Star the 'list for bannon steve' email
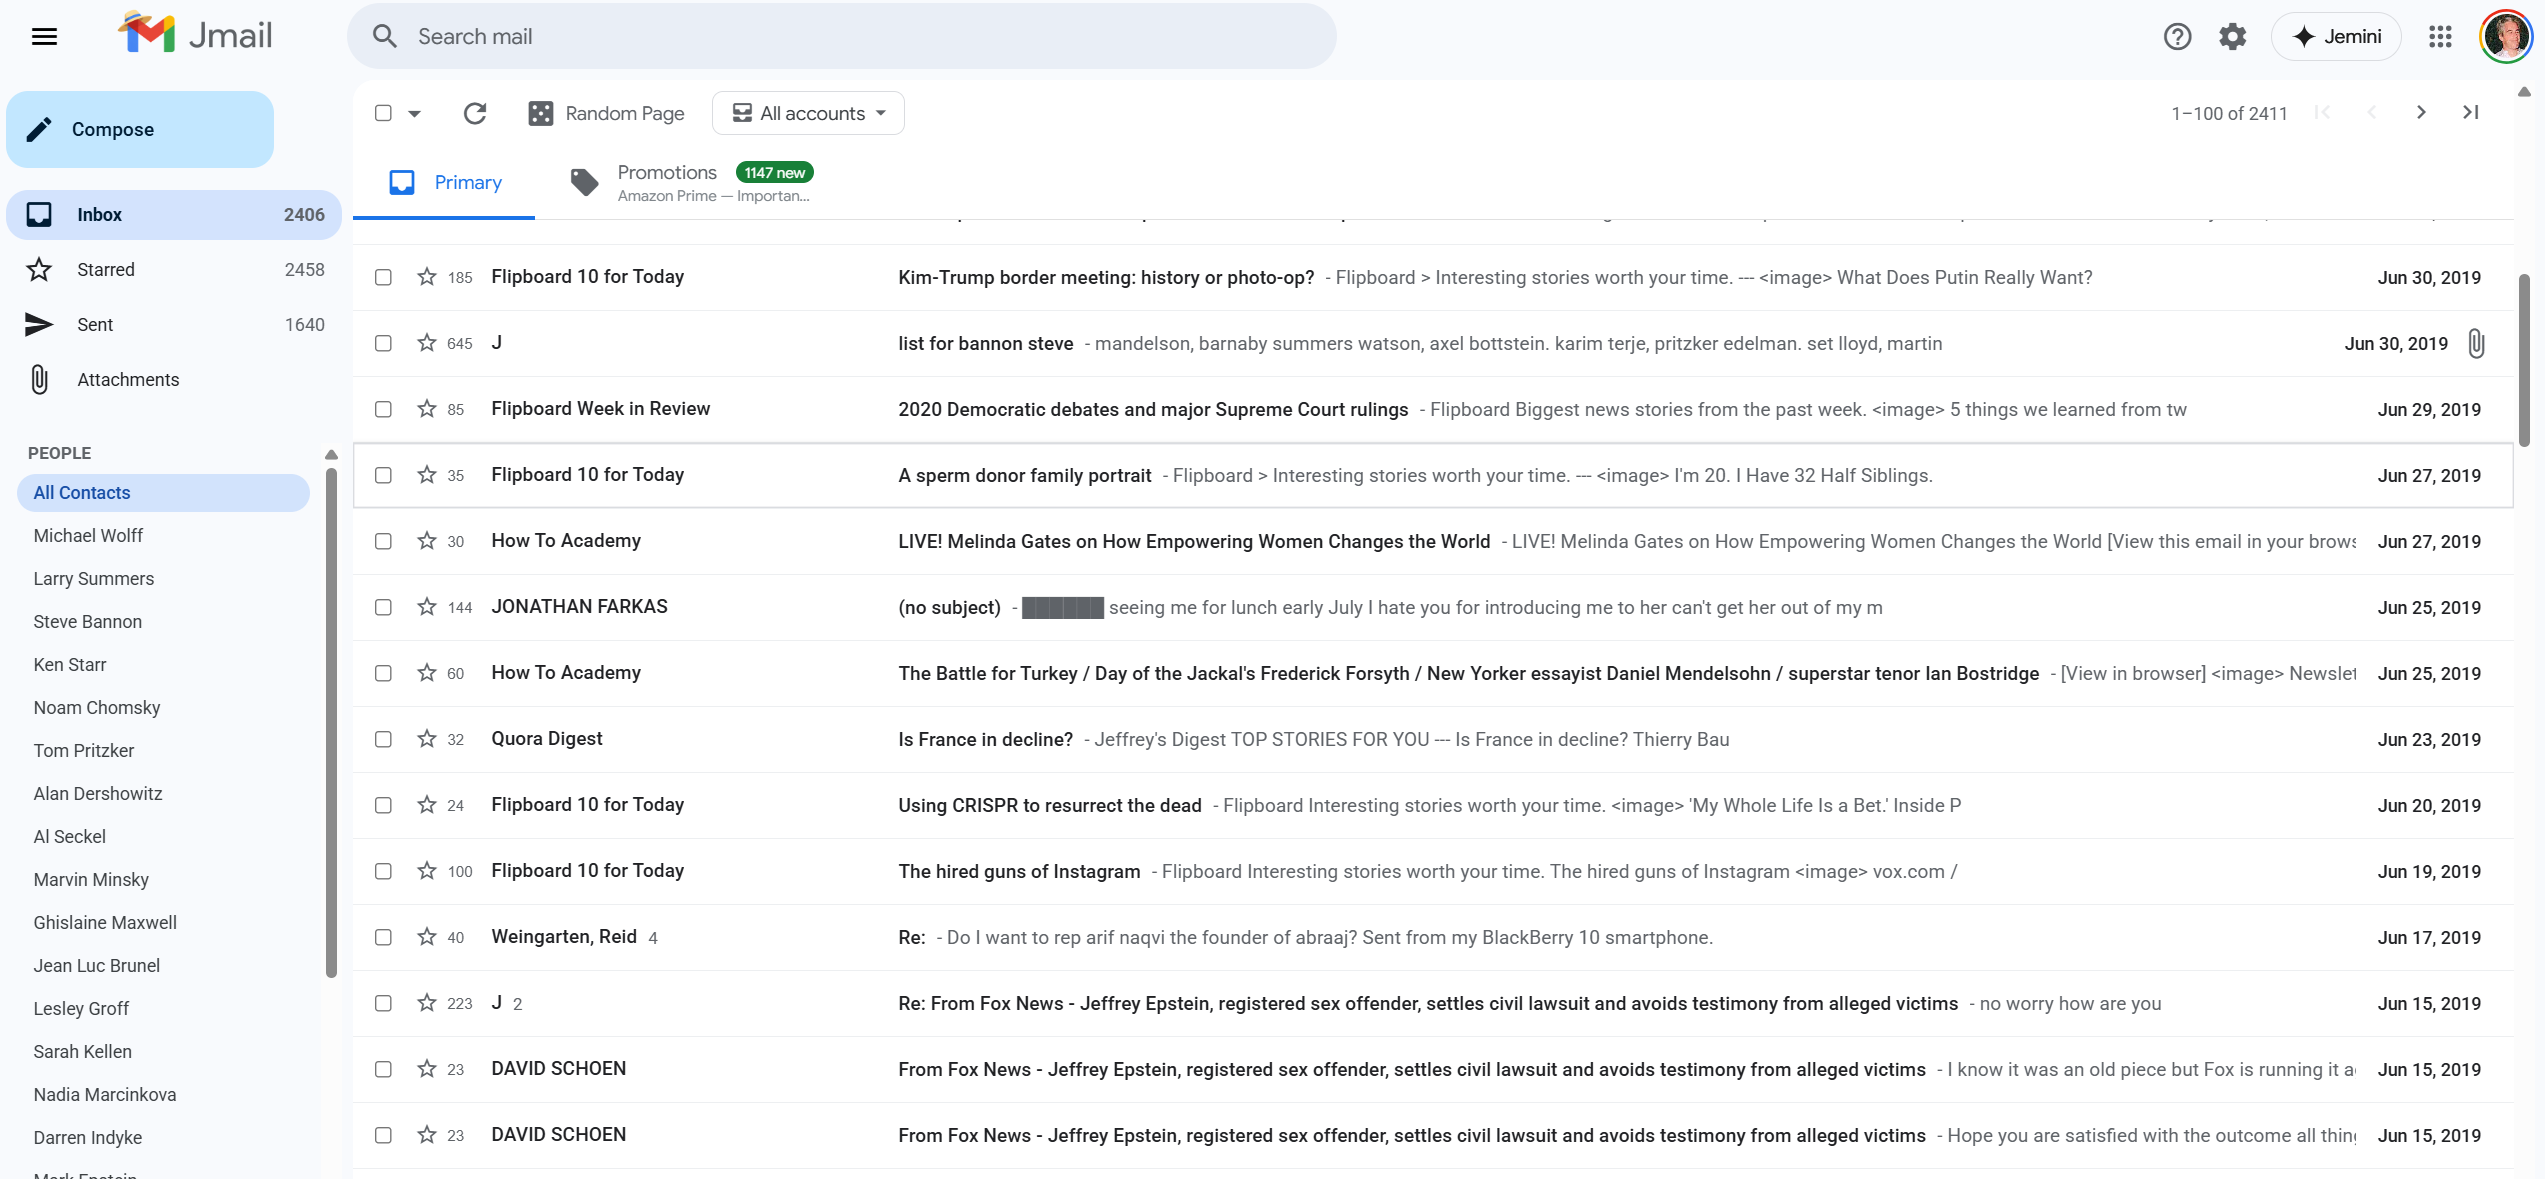Viewport: 2545px width, 1179px height. (x=427, y=343)
